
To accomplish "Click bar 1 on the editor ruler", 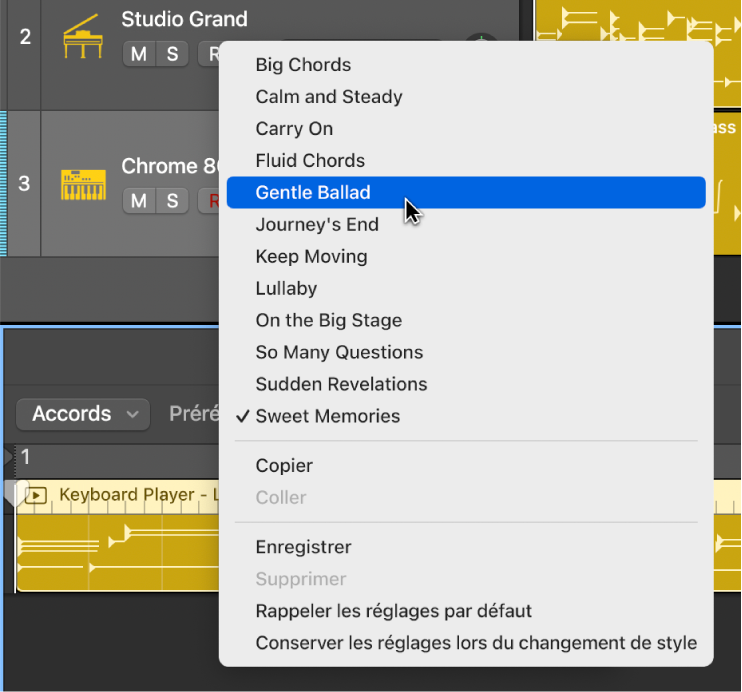I will 26,458.
